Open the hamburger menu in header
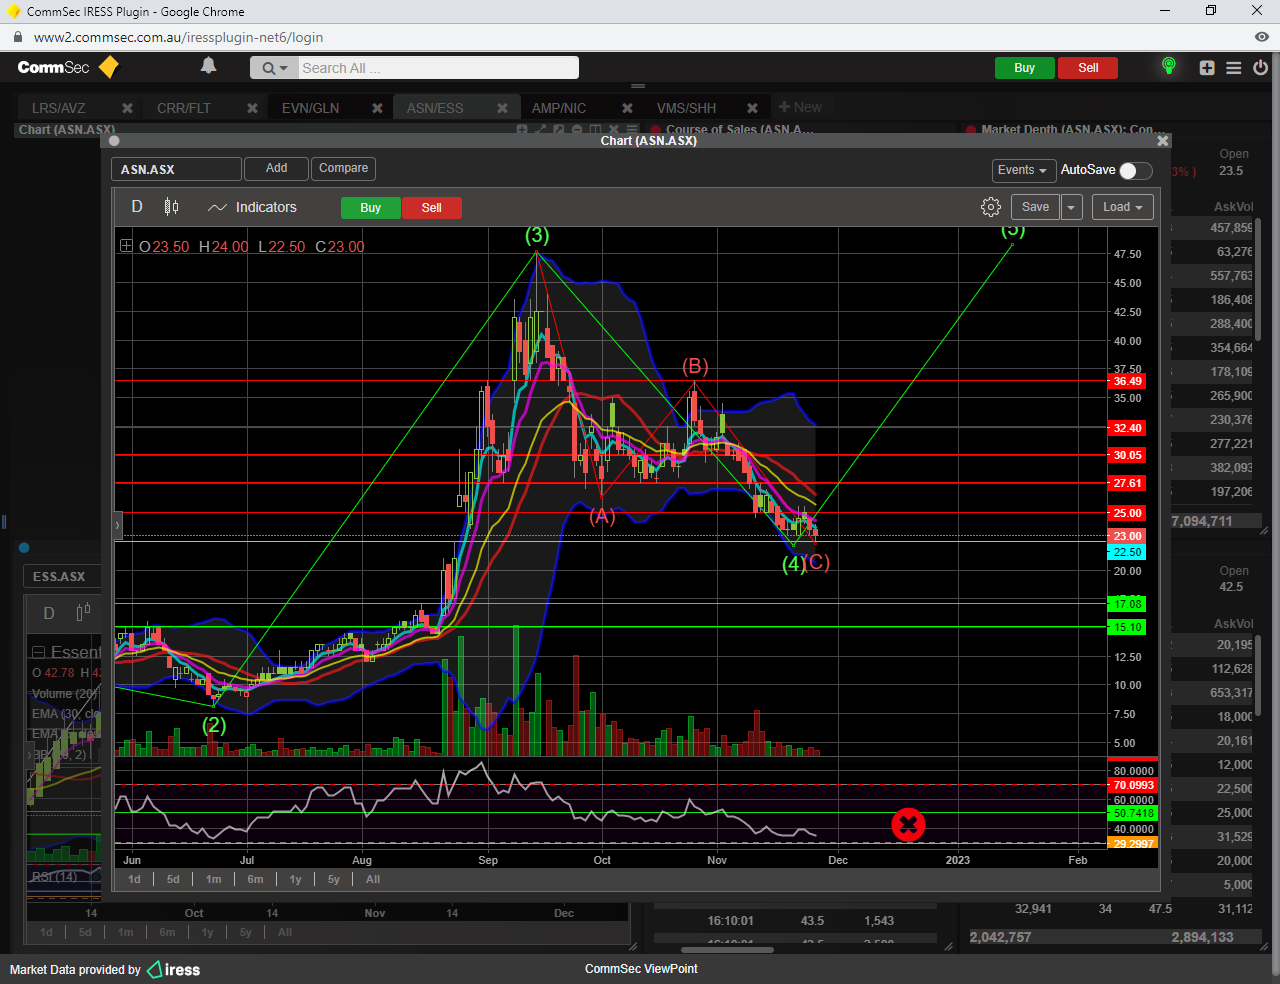The width and height of the screenshot is (1280, 984). (x=1234, y=68)
